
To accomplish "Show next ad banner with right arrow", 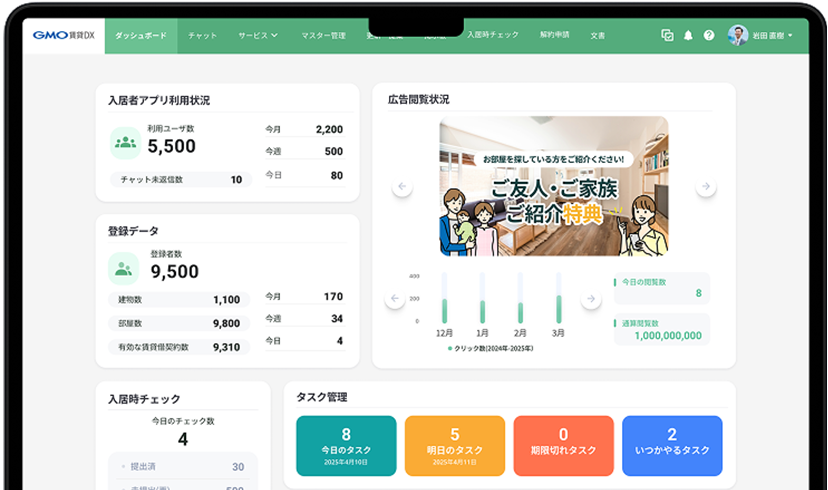I will coord(706,187).
